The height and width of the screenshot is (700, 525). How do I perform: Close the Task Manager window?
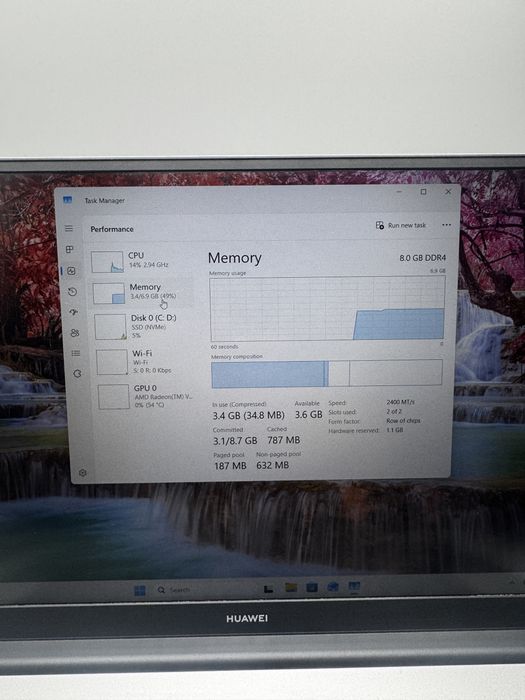(x=448, y=192)
